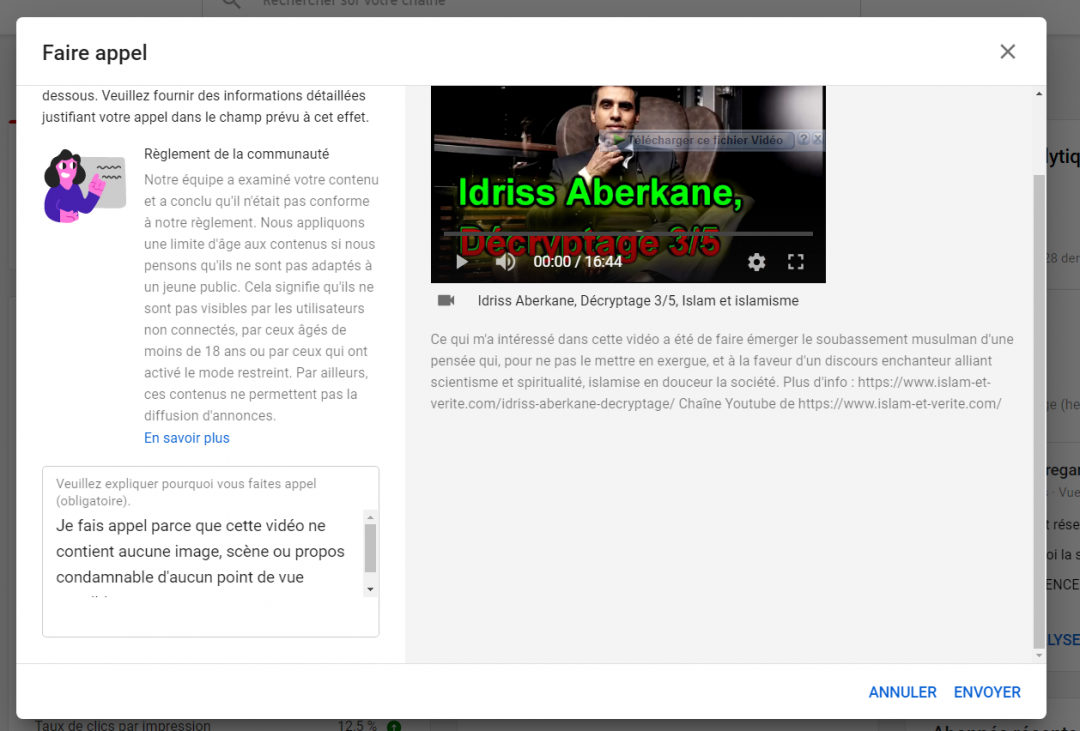Click the dialog scrollbar down arrow
The image size is (1080, 731).
click(1039, 655)
